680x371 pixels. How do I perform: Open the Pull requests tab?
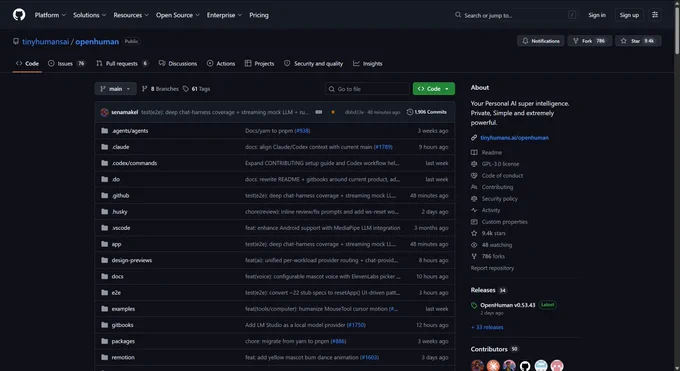[x=122, y=63]
